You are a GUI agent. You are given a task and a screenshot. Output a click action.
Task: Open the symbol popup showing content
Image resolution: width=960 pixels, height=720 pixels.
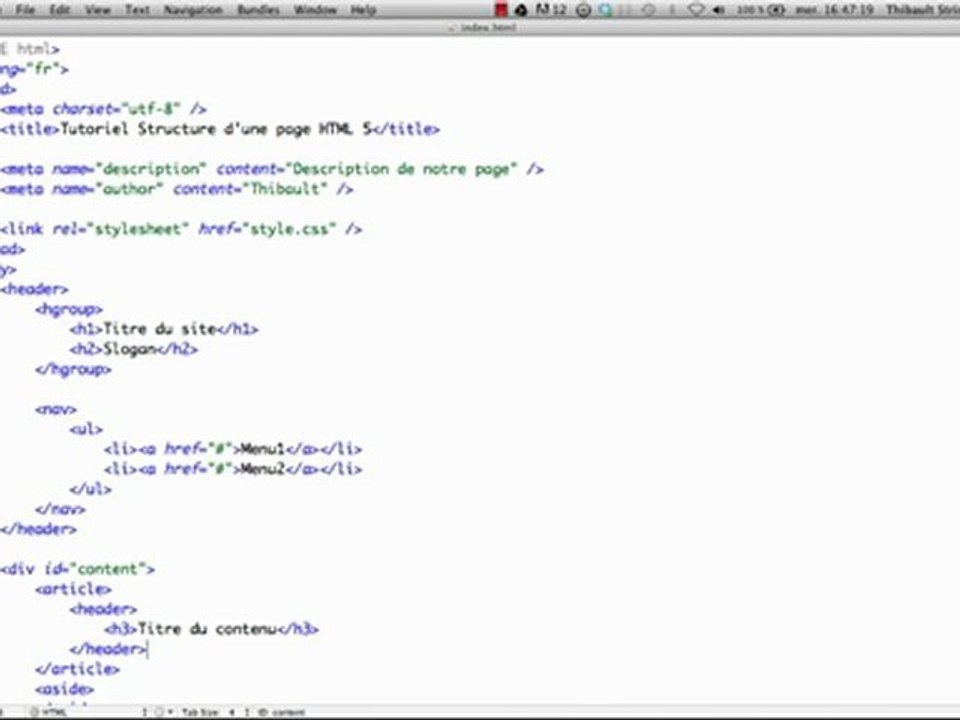[282, 712]
